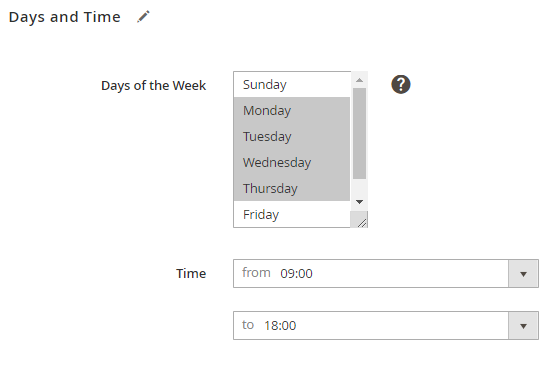The width and height of the screenshot is (550, 368).
Task: Open the question mark help tooltip
Action: pos(401,85)
